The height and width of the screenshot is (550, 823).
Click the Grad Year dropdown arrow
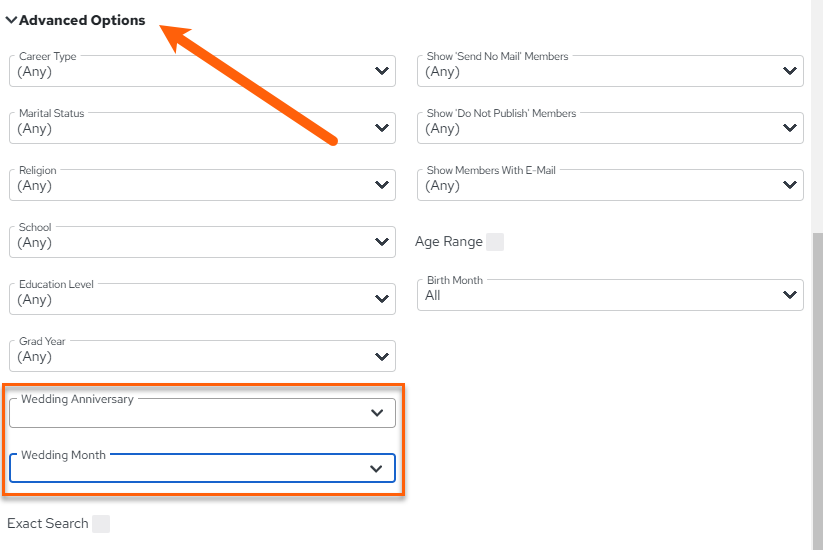(x=382, y=356)
